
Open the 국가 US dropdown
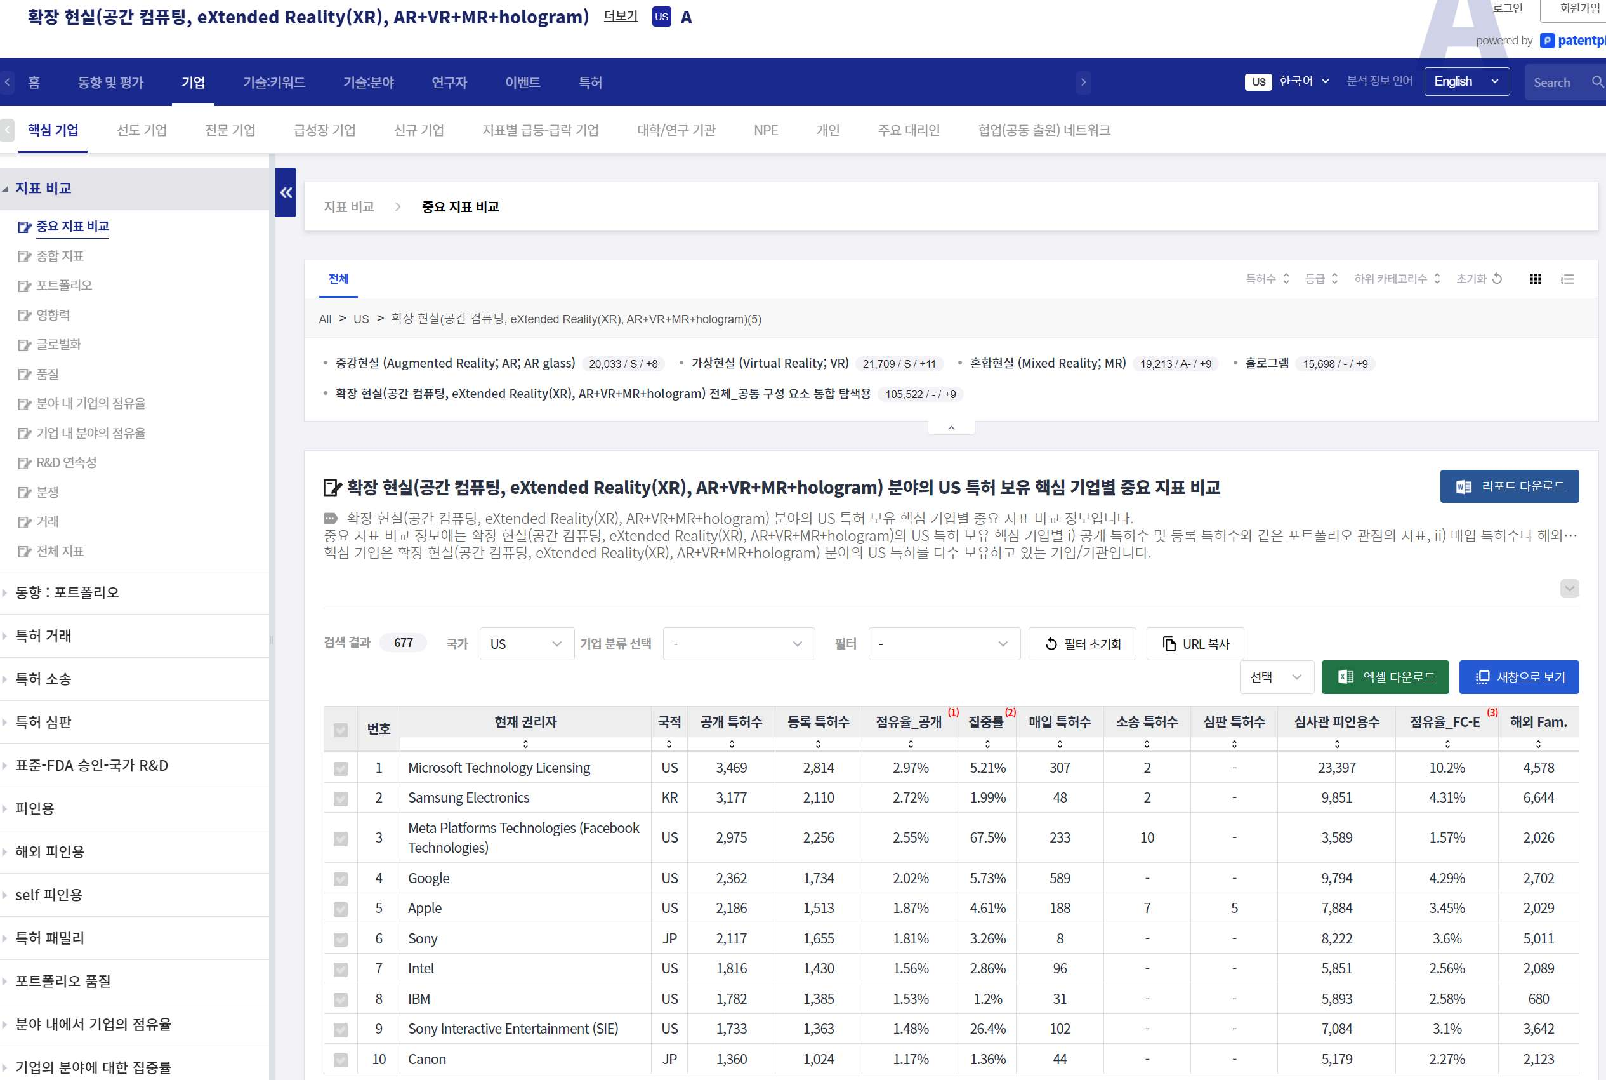click(x=527, y=644)
